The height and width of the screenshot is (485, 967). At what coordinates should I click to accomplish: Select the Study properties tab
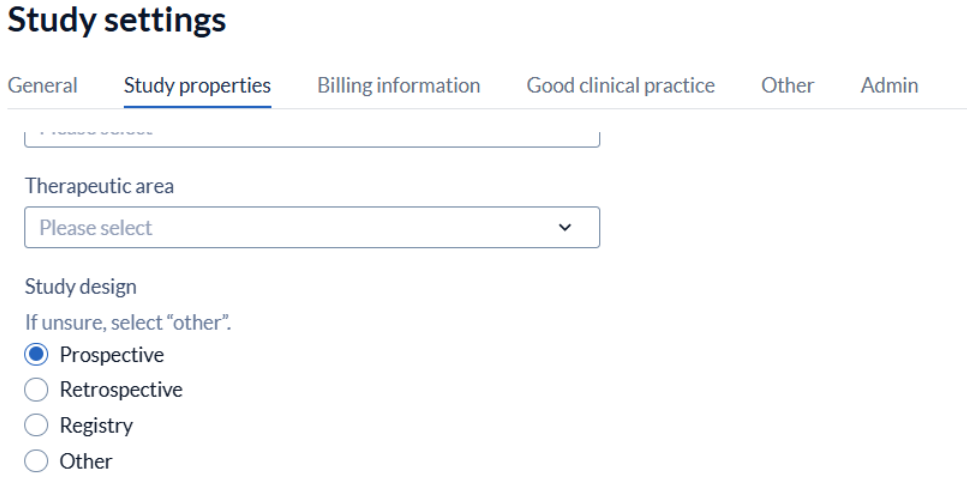click(197, 86)
